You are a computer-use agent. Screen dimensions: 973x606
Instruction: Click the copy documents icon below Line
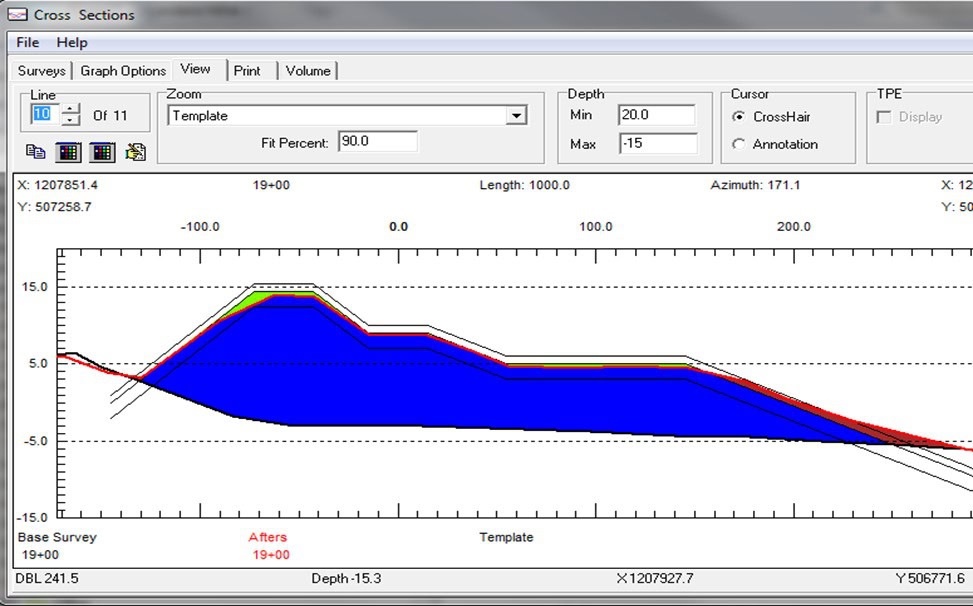[35, 151]
